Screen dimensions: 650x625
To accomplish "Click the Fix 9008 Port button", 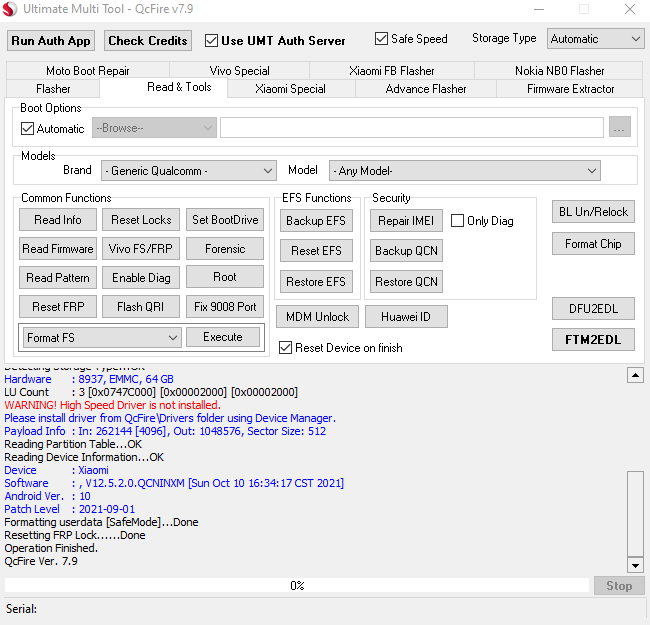I will point(225,306).
